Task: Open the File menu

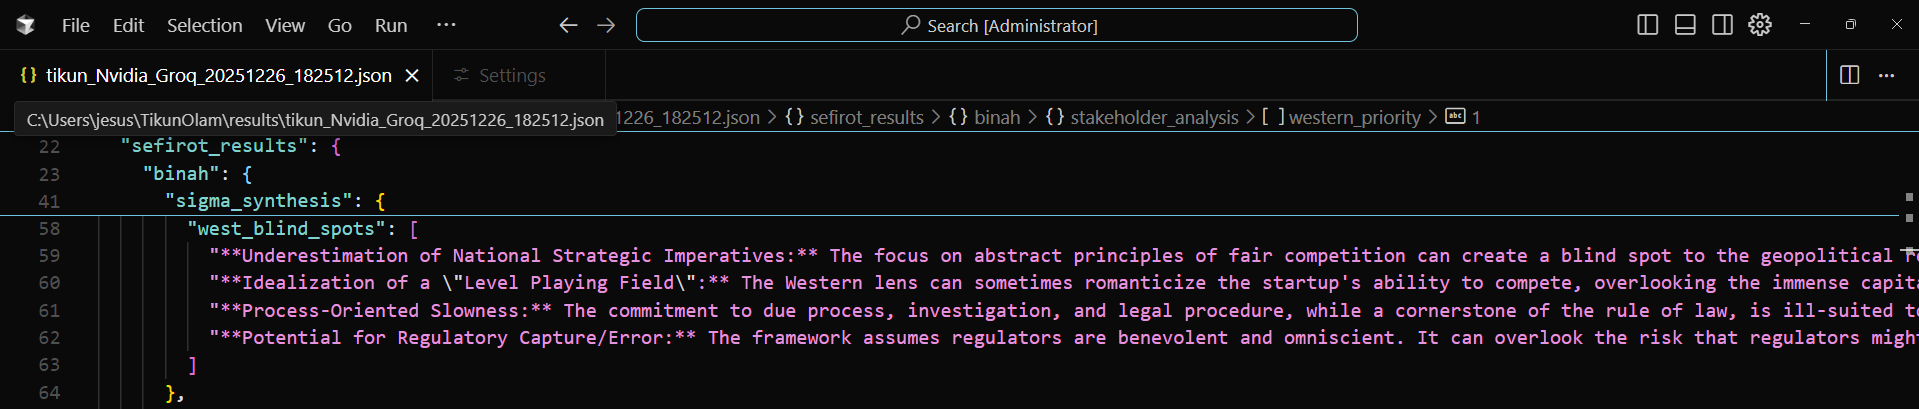Action: pyautogui.click(x=75, y=25)
